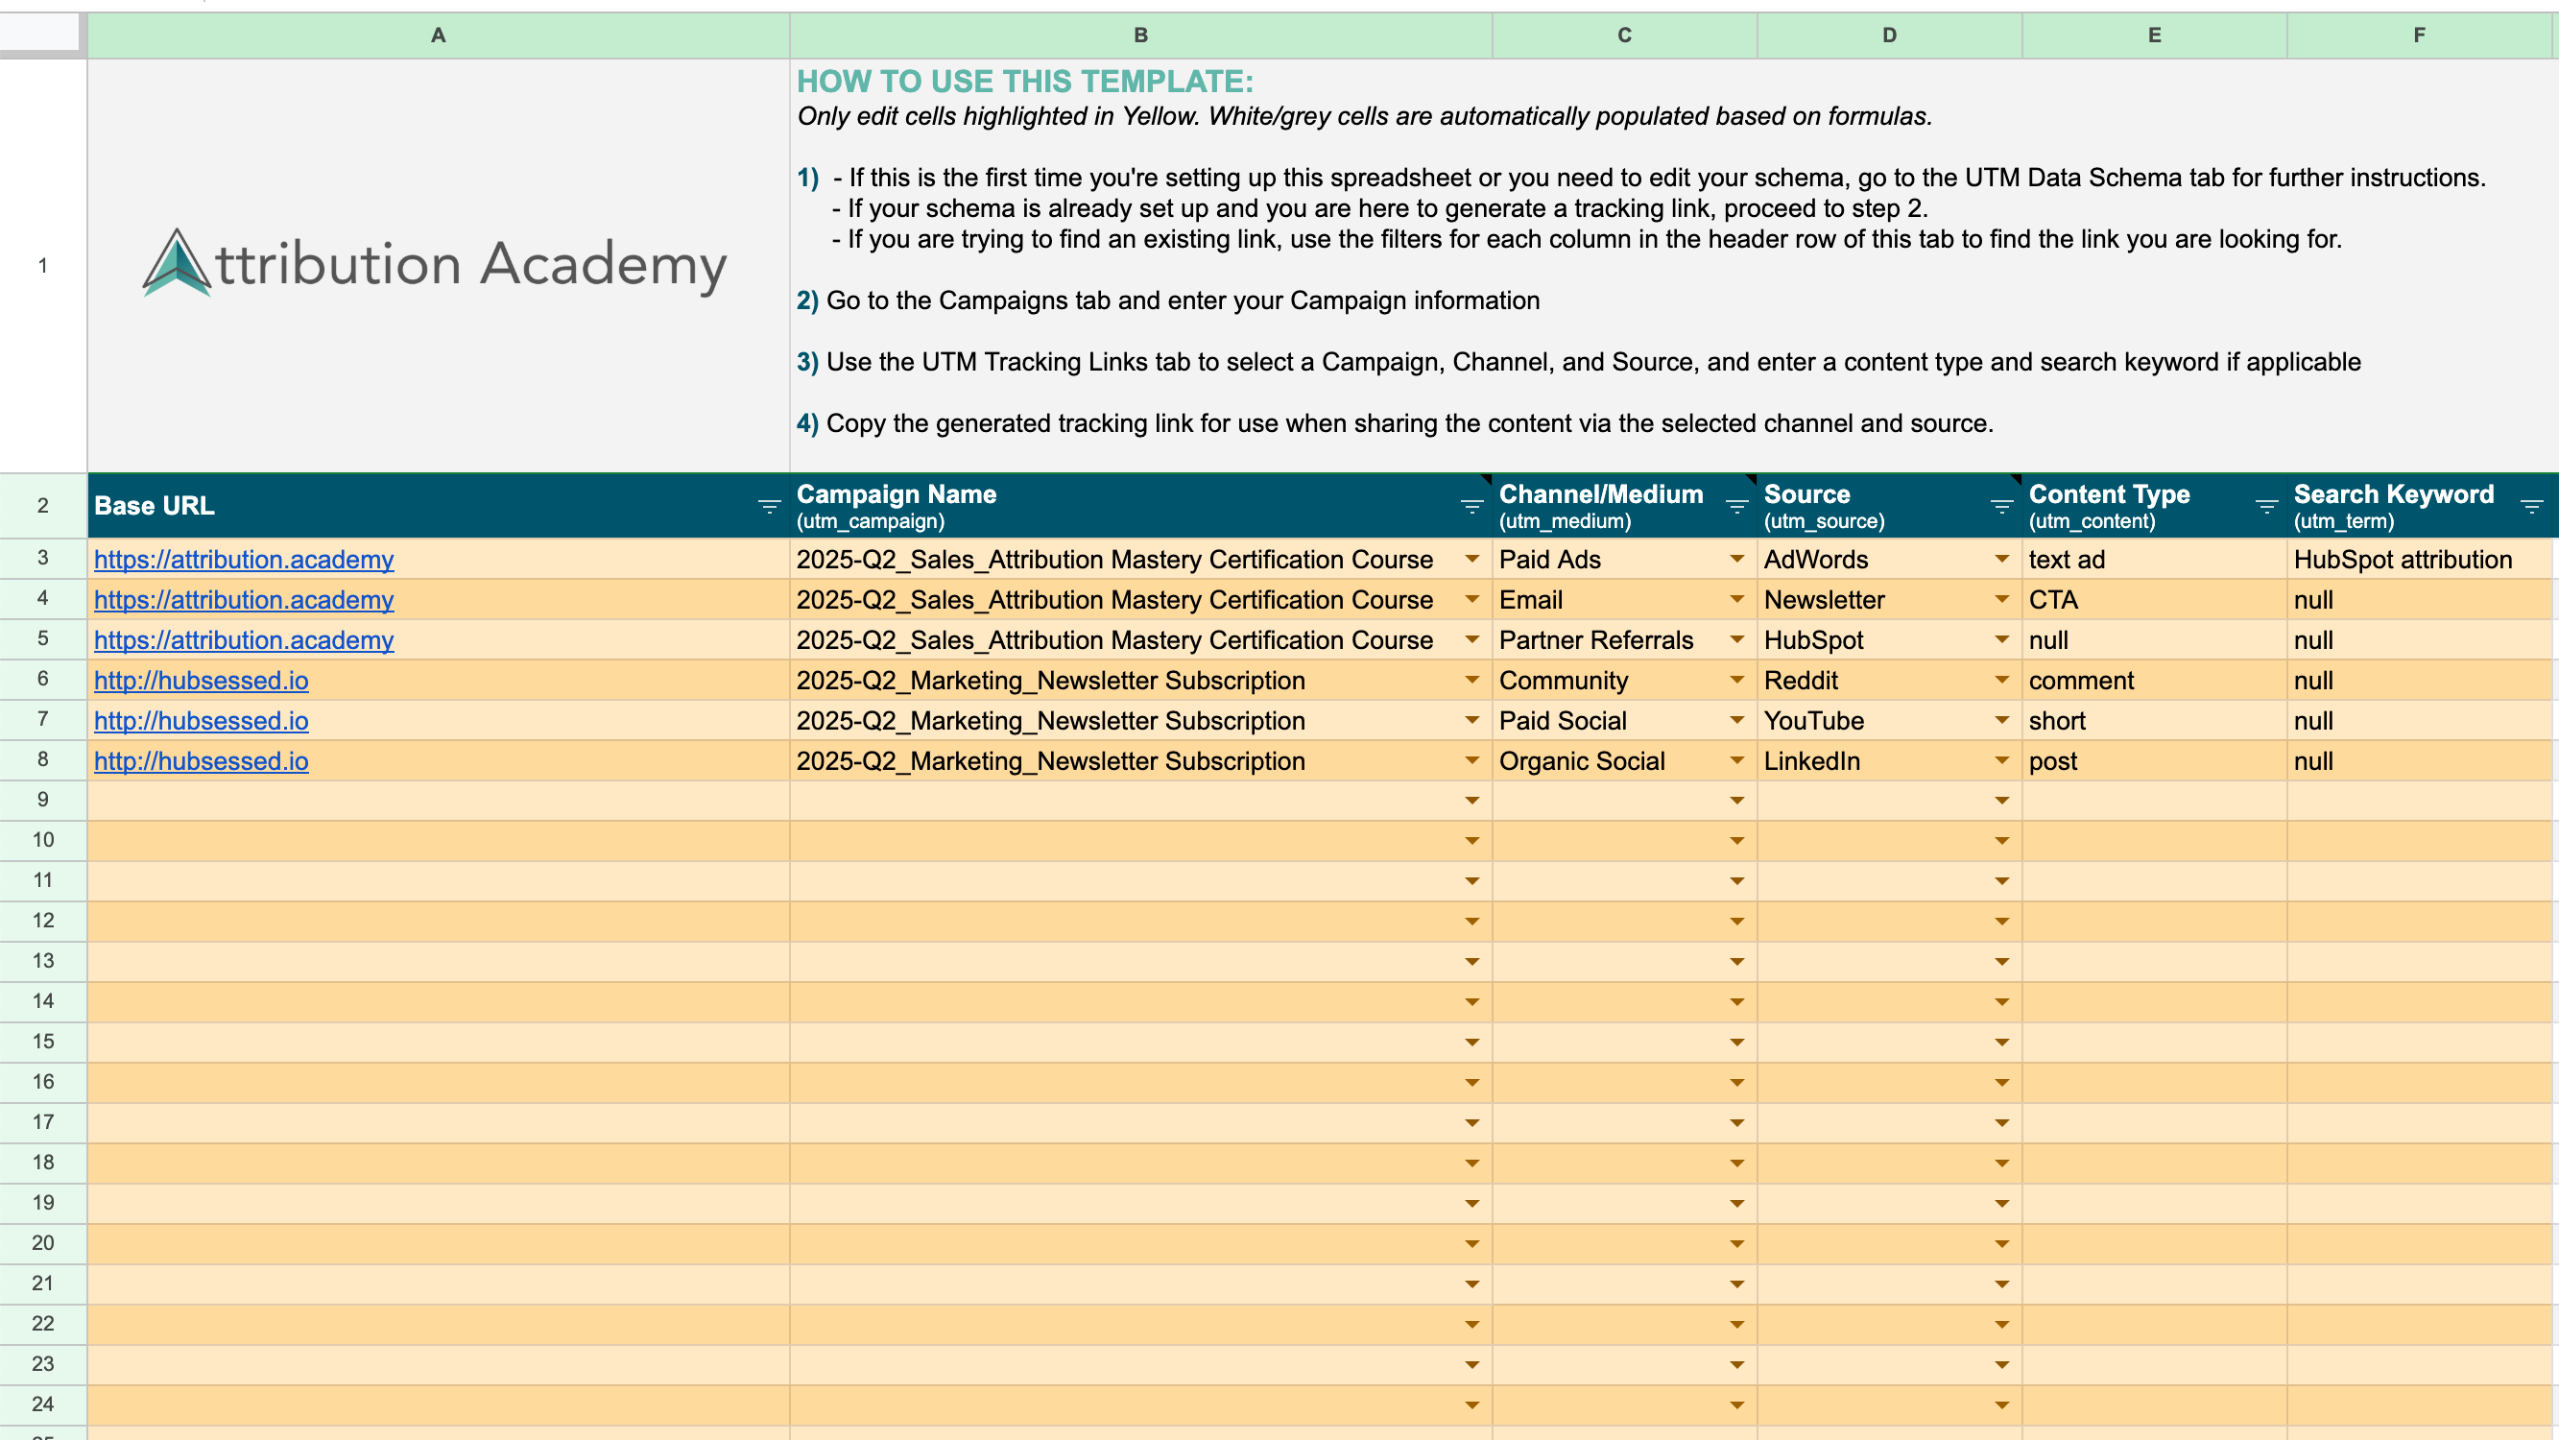This screenshot has width=2559, height=1440.
Task: Open the Paid Ads channel dropdown
Action: point(1737,559)
